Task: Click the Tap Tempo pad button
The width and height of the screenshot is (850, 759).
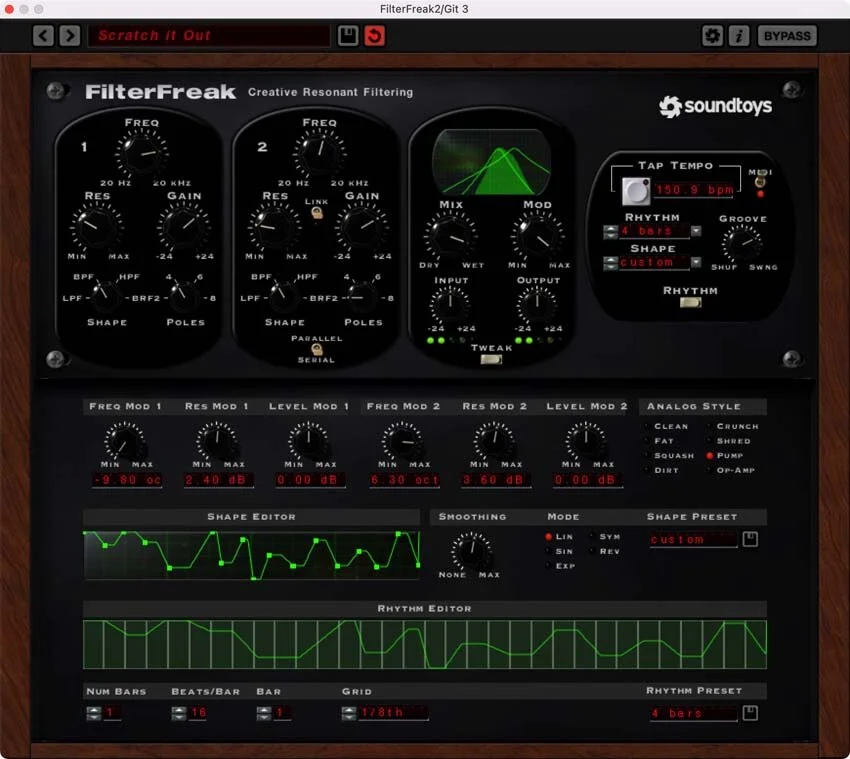Action: tap(635, 190)
